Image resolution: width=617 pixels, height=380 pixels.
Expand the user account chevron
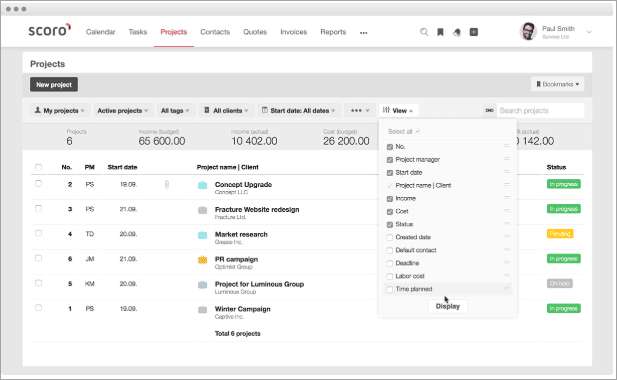[589, 32]
